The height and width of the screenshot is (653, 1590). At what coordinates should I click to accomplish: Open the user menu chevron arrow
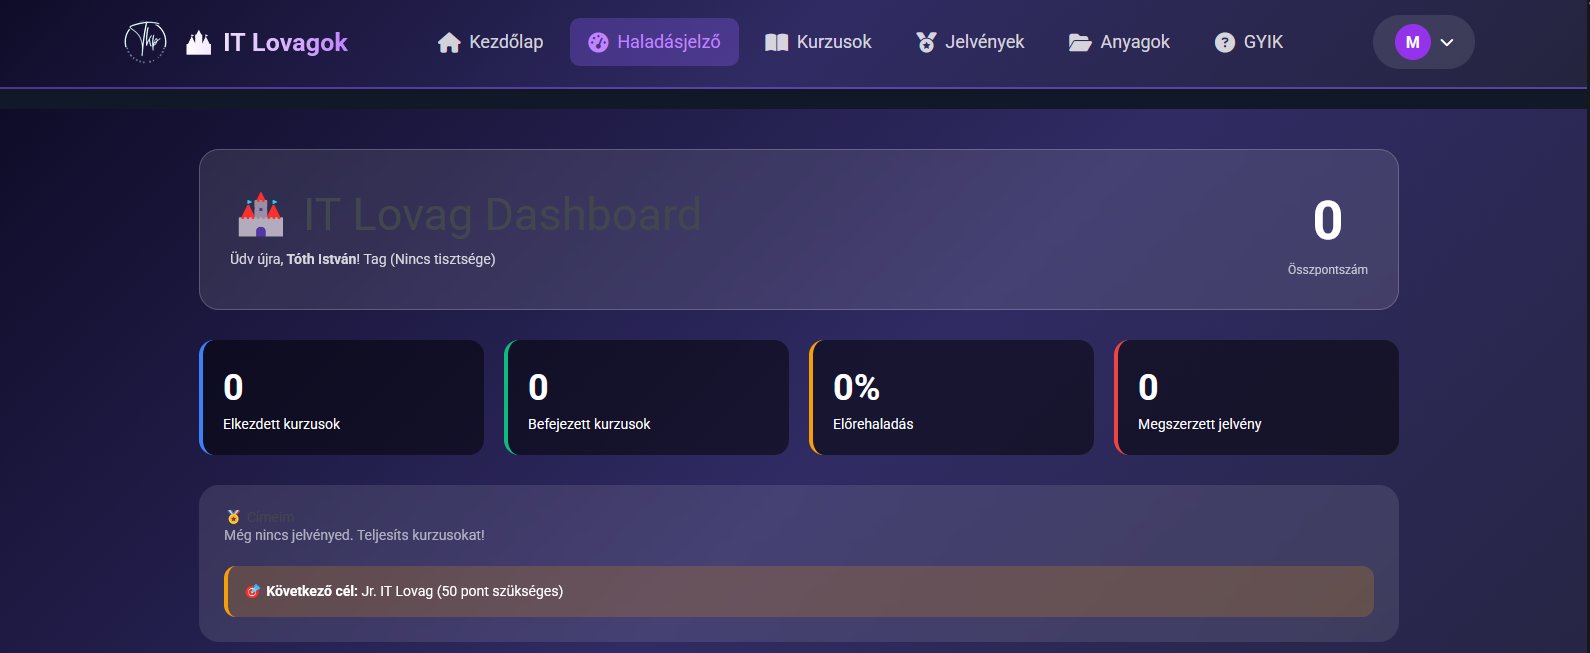tap(1447, 42)
